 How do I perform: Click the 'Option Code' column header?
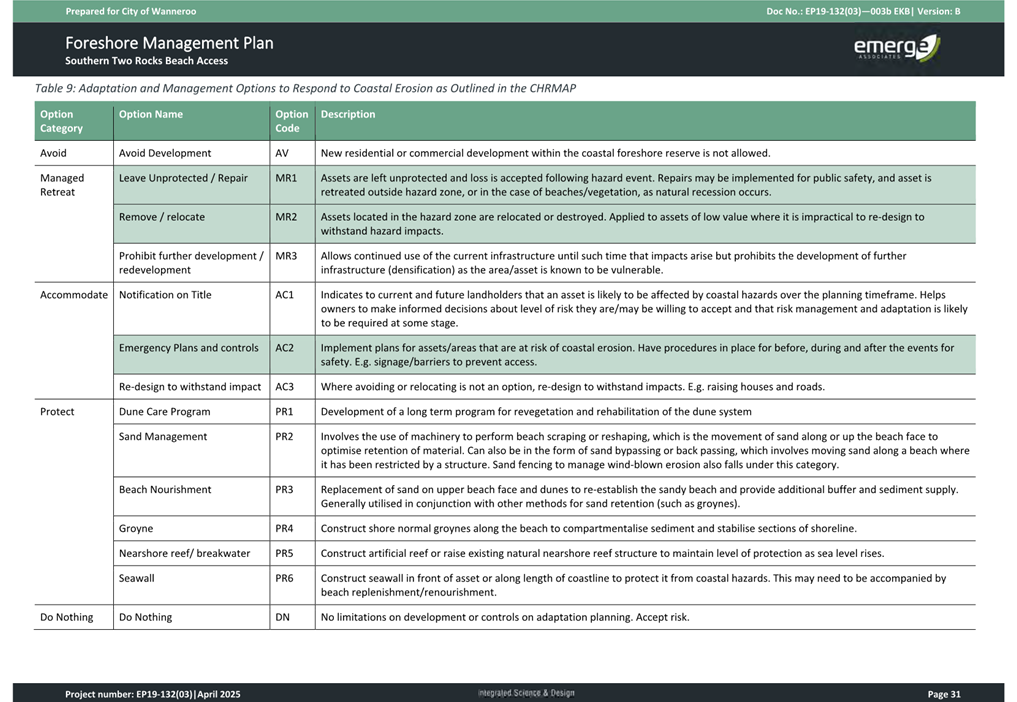point(292,121)
